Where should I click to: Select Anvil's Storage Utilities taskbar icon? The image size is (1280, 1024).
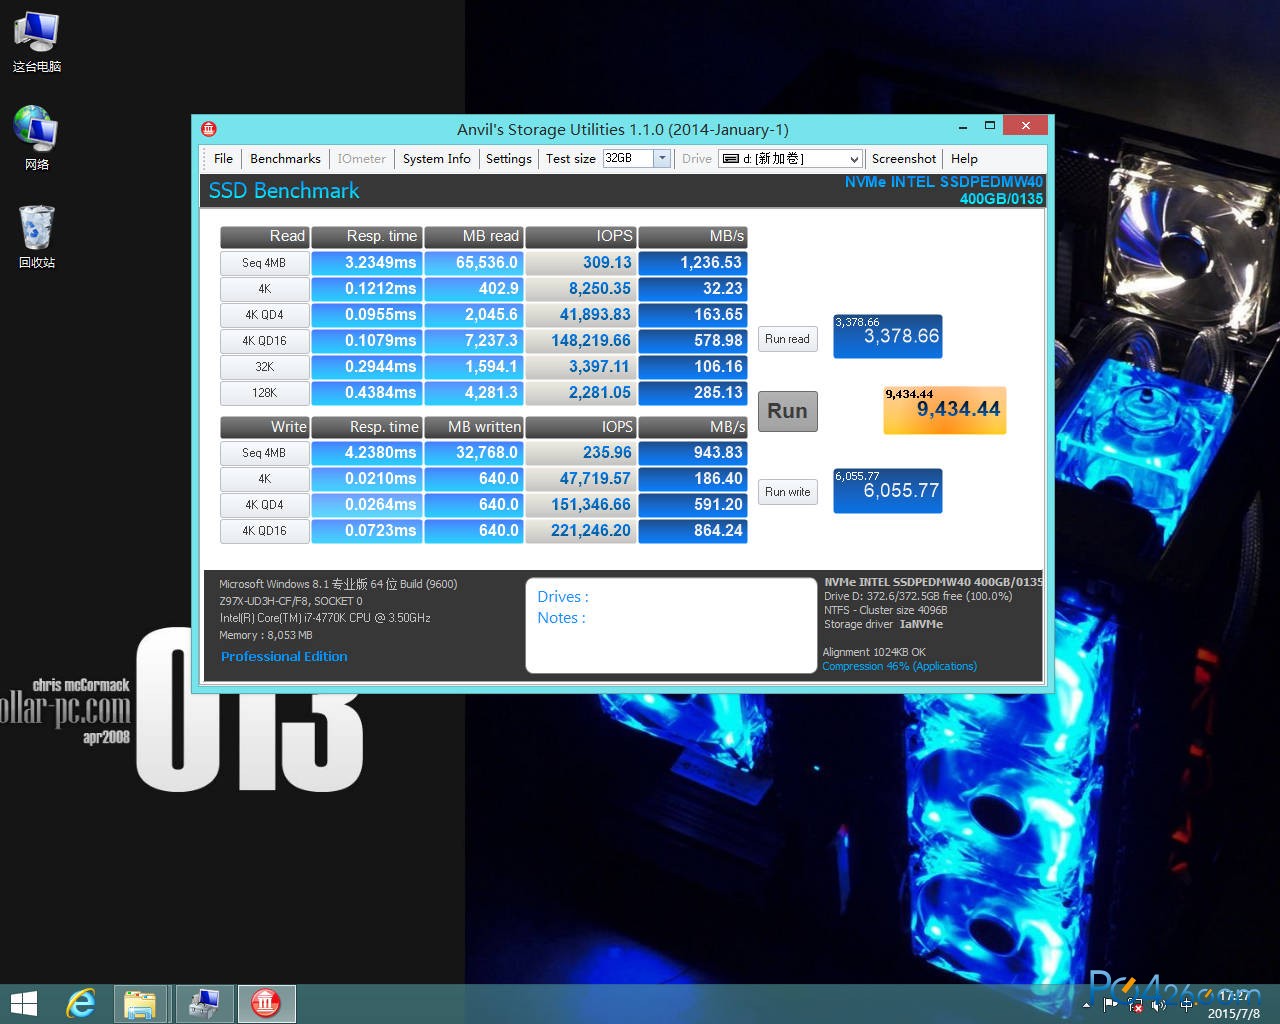coord(265,1003)
